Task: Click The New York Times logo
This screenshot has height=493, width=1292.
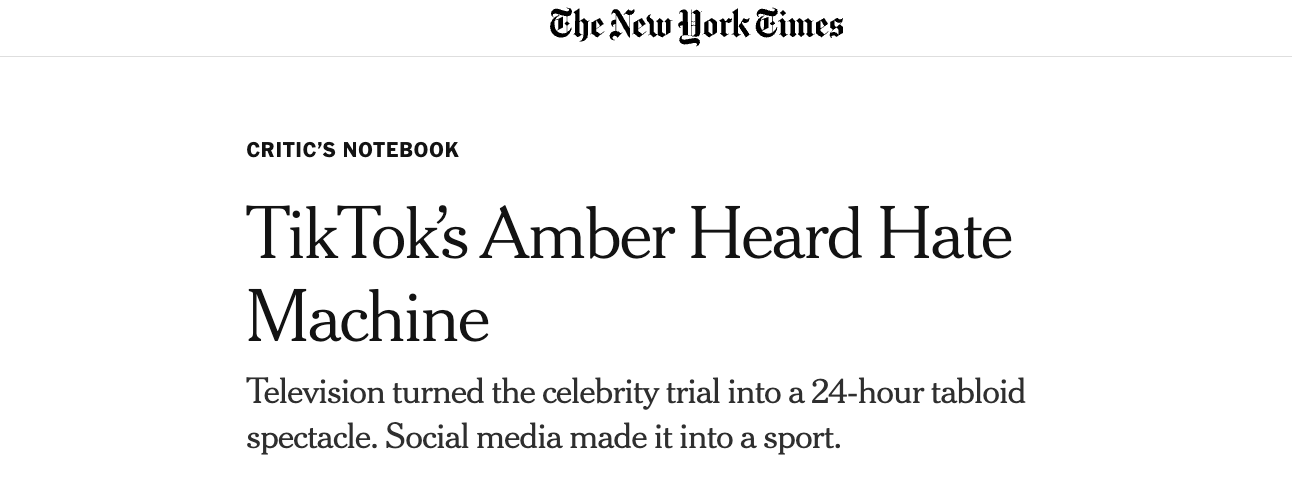Action: 696,25
